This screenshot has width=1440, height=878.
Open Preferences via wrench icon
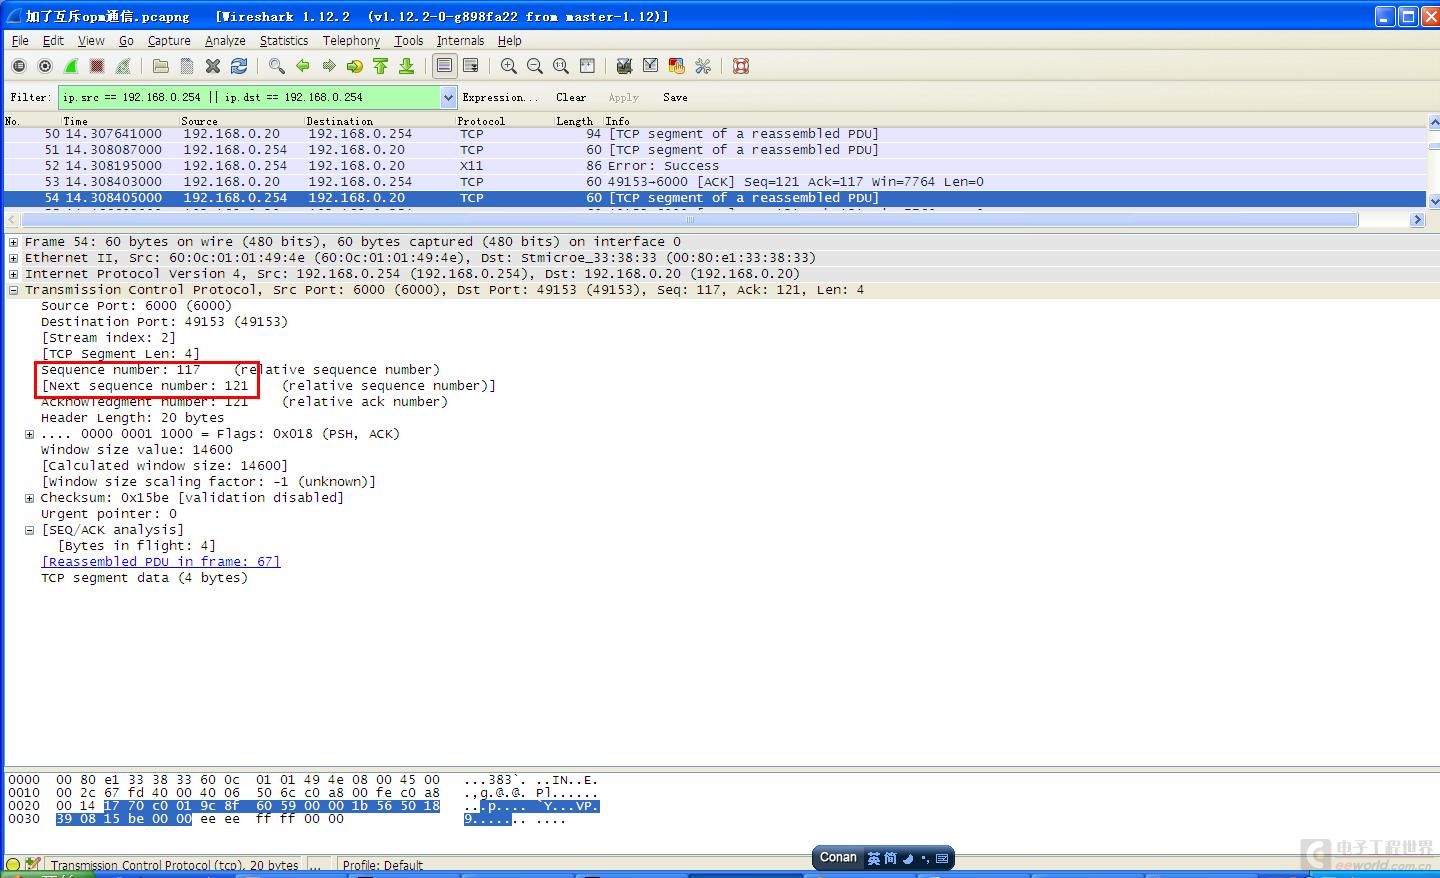[x=702, y=66]
